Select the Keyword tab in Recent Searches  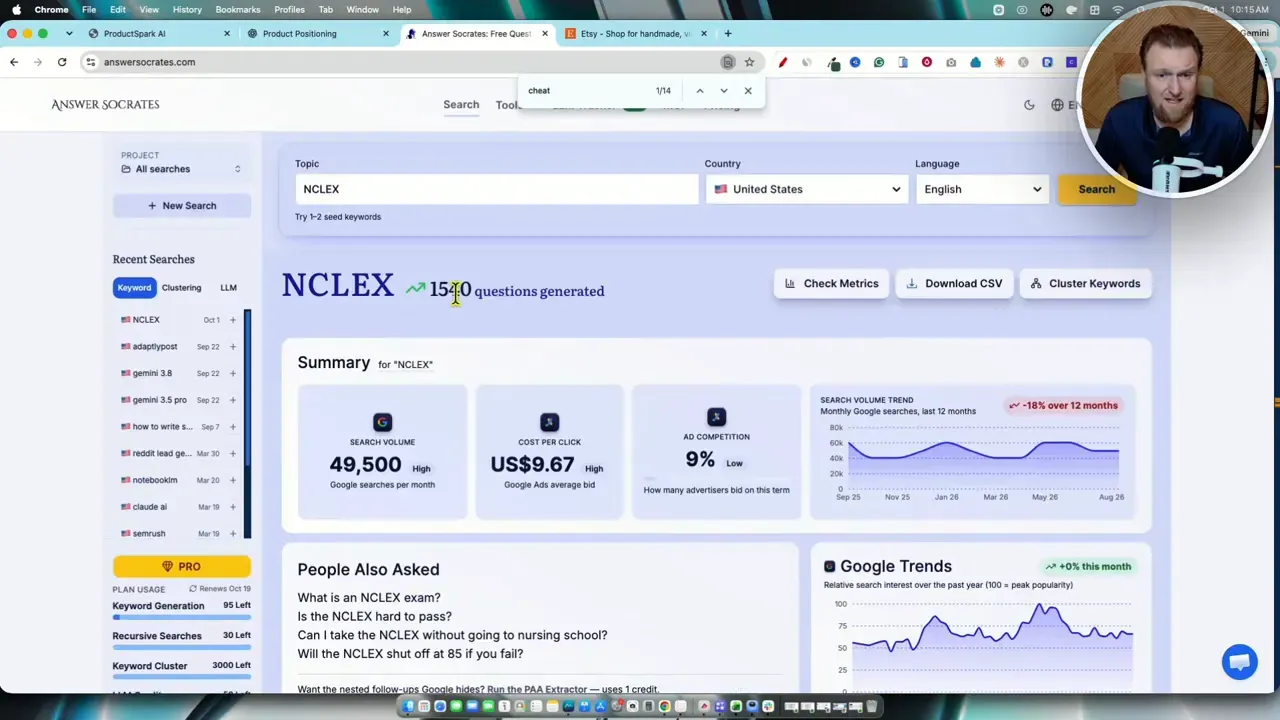134,288
